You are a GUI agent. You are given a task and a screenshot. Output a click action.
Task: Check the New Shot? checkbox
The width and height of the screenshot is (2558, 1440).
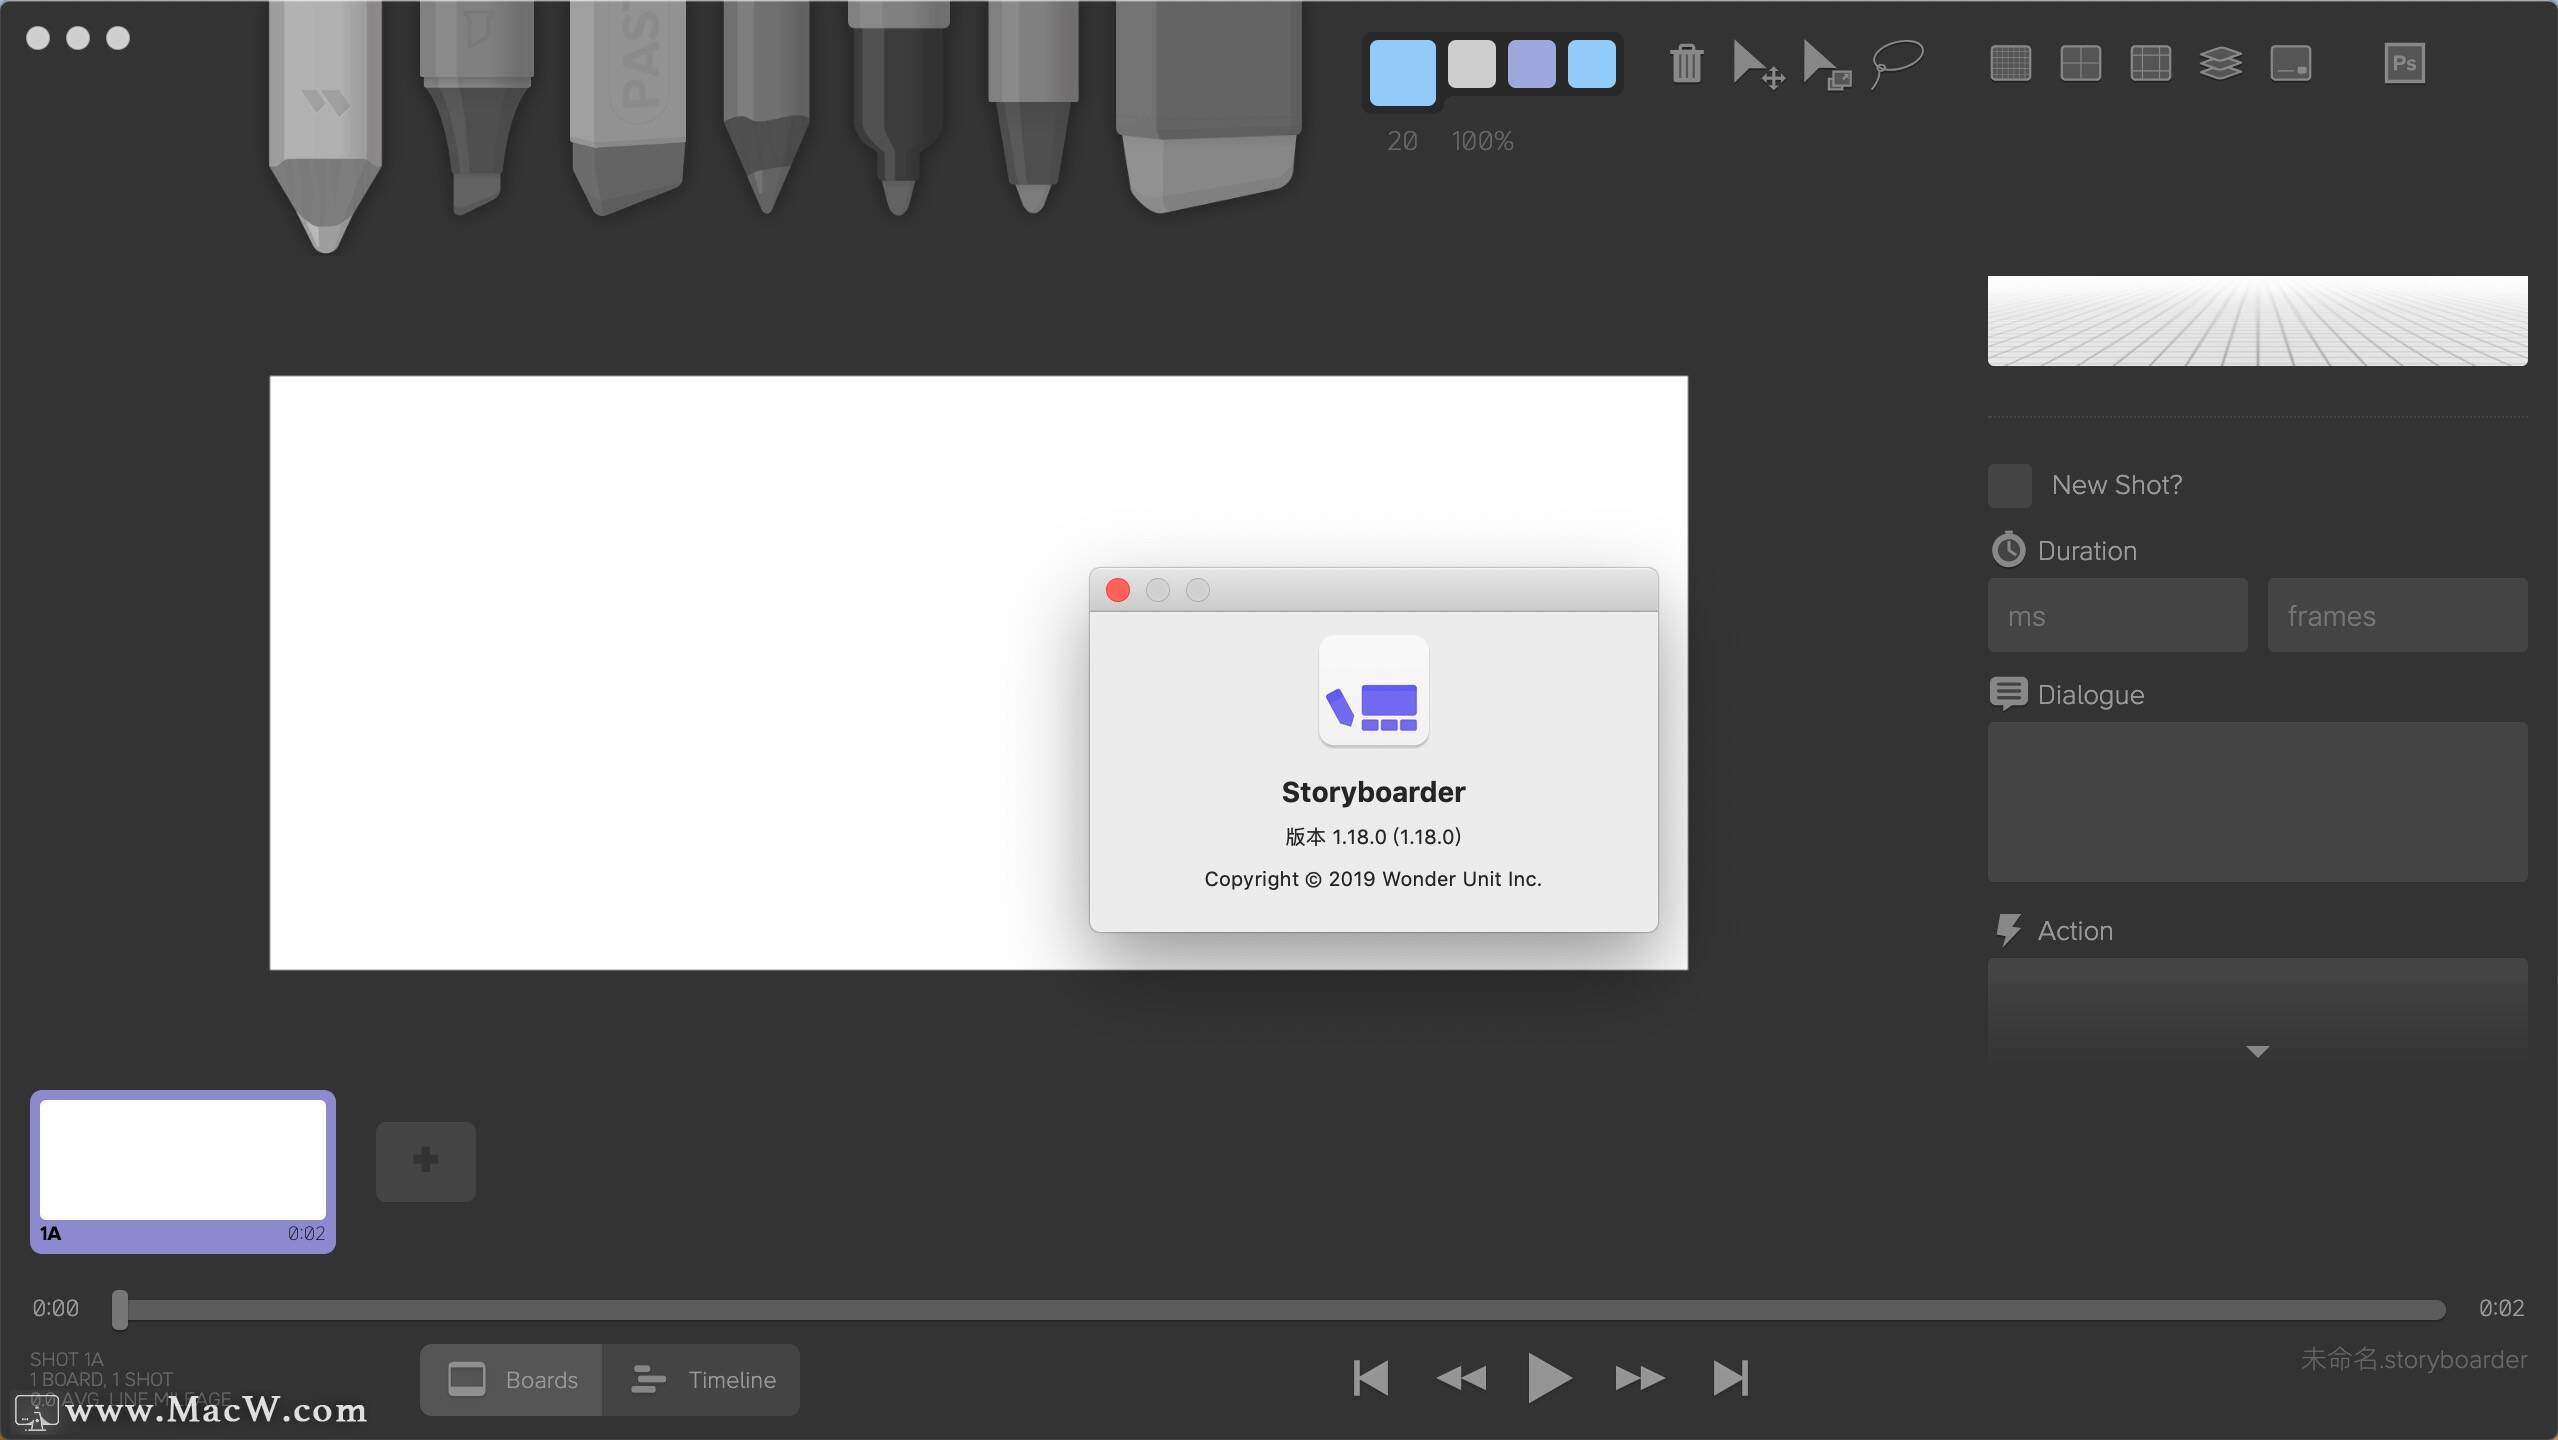tap(2009, 486)
